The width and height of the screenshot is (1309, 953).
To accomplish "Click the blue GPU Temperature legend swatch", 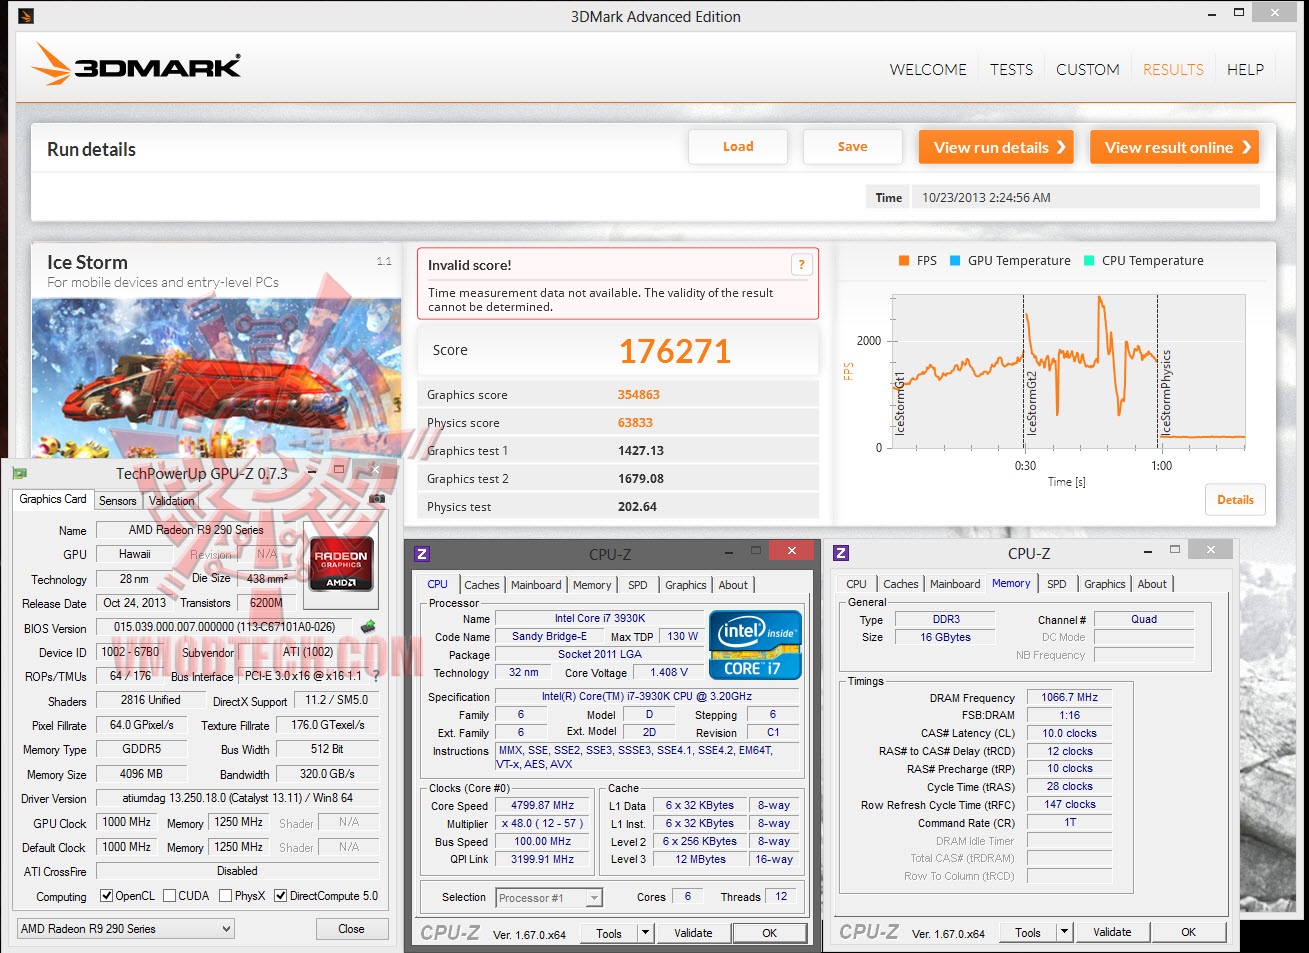I will pos(955,261).
